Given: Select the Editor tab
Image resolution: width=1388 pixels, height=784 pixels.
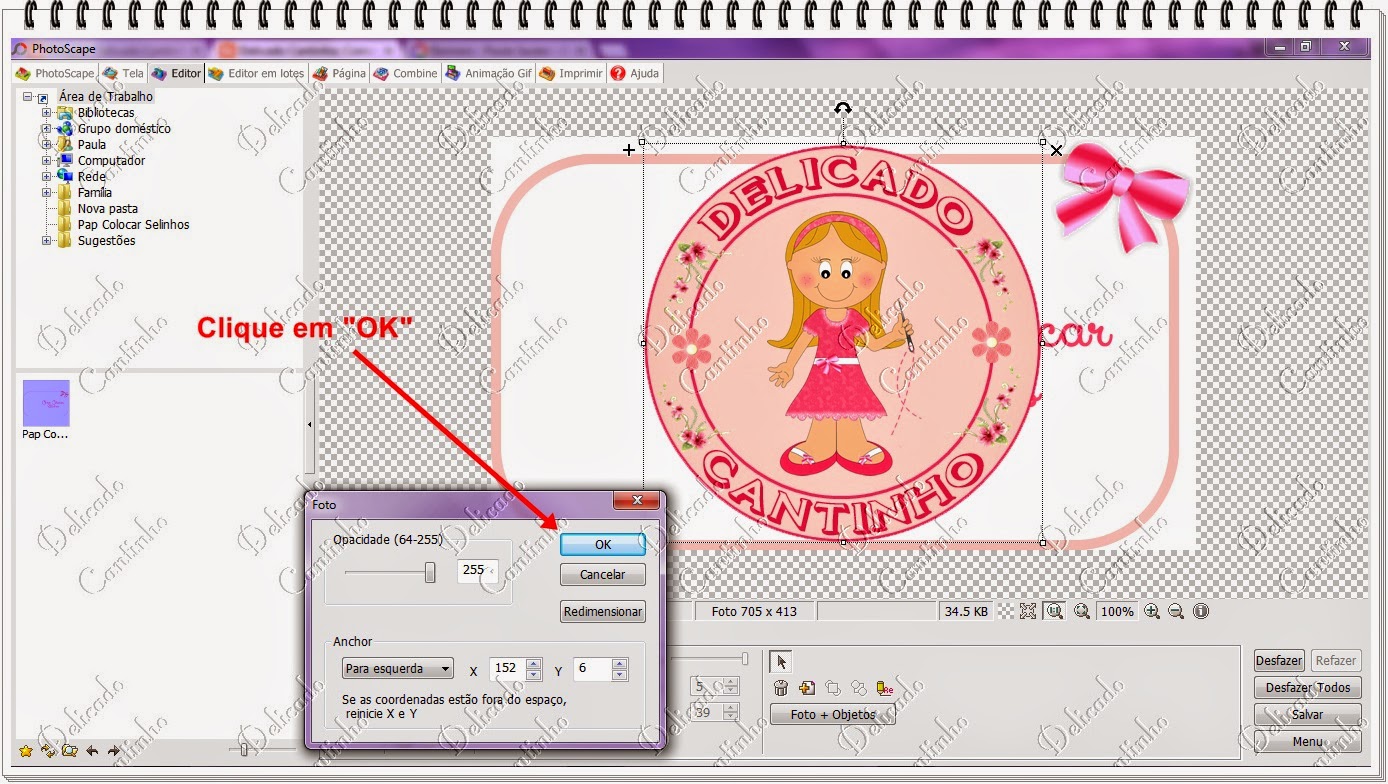Looking at the screenshot, I should [x=176, y=73].
